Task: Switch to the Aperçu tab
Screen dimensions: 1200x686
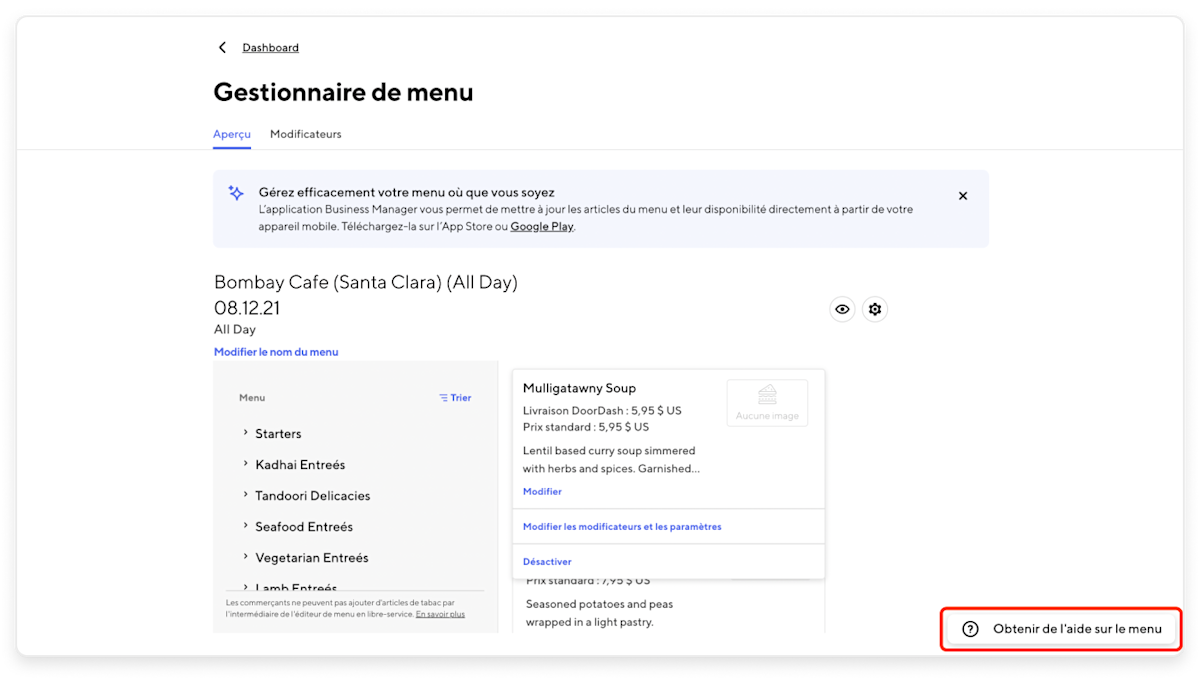Action: (x=232, y=134)
